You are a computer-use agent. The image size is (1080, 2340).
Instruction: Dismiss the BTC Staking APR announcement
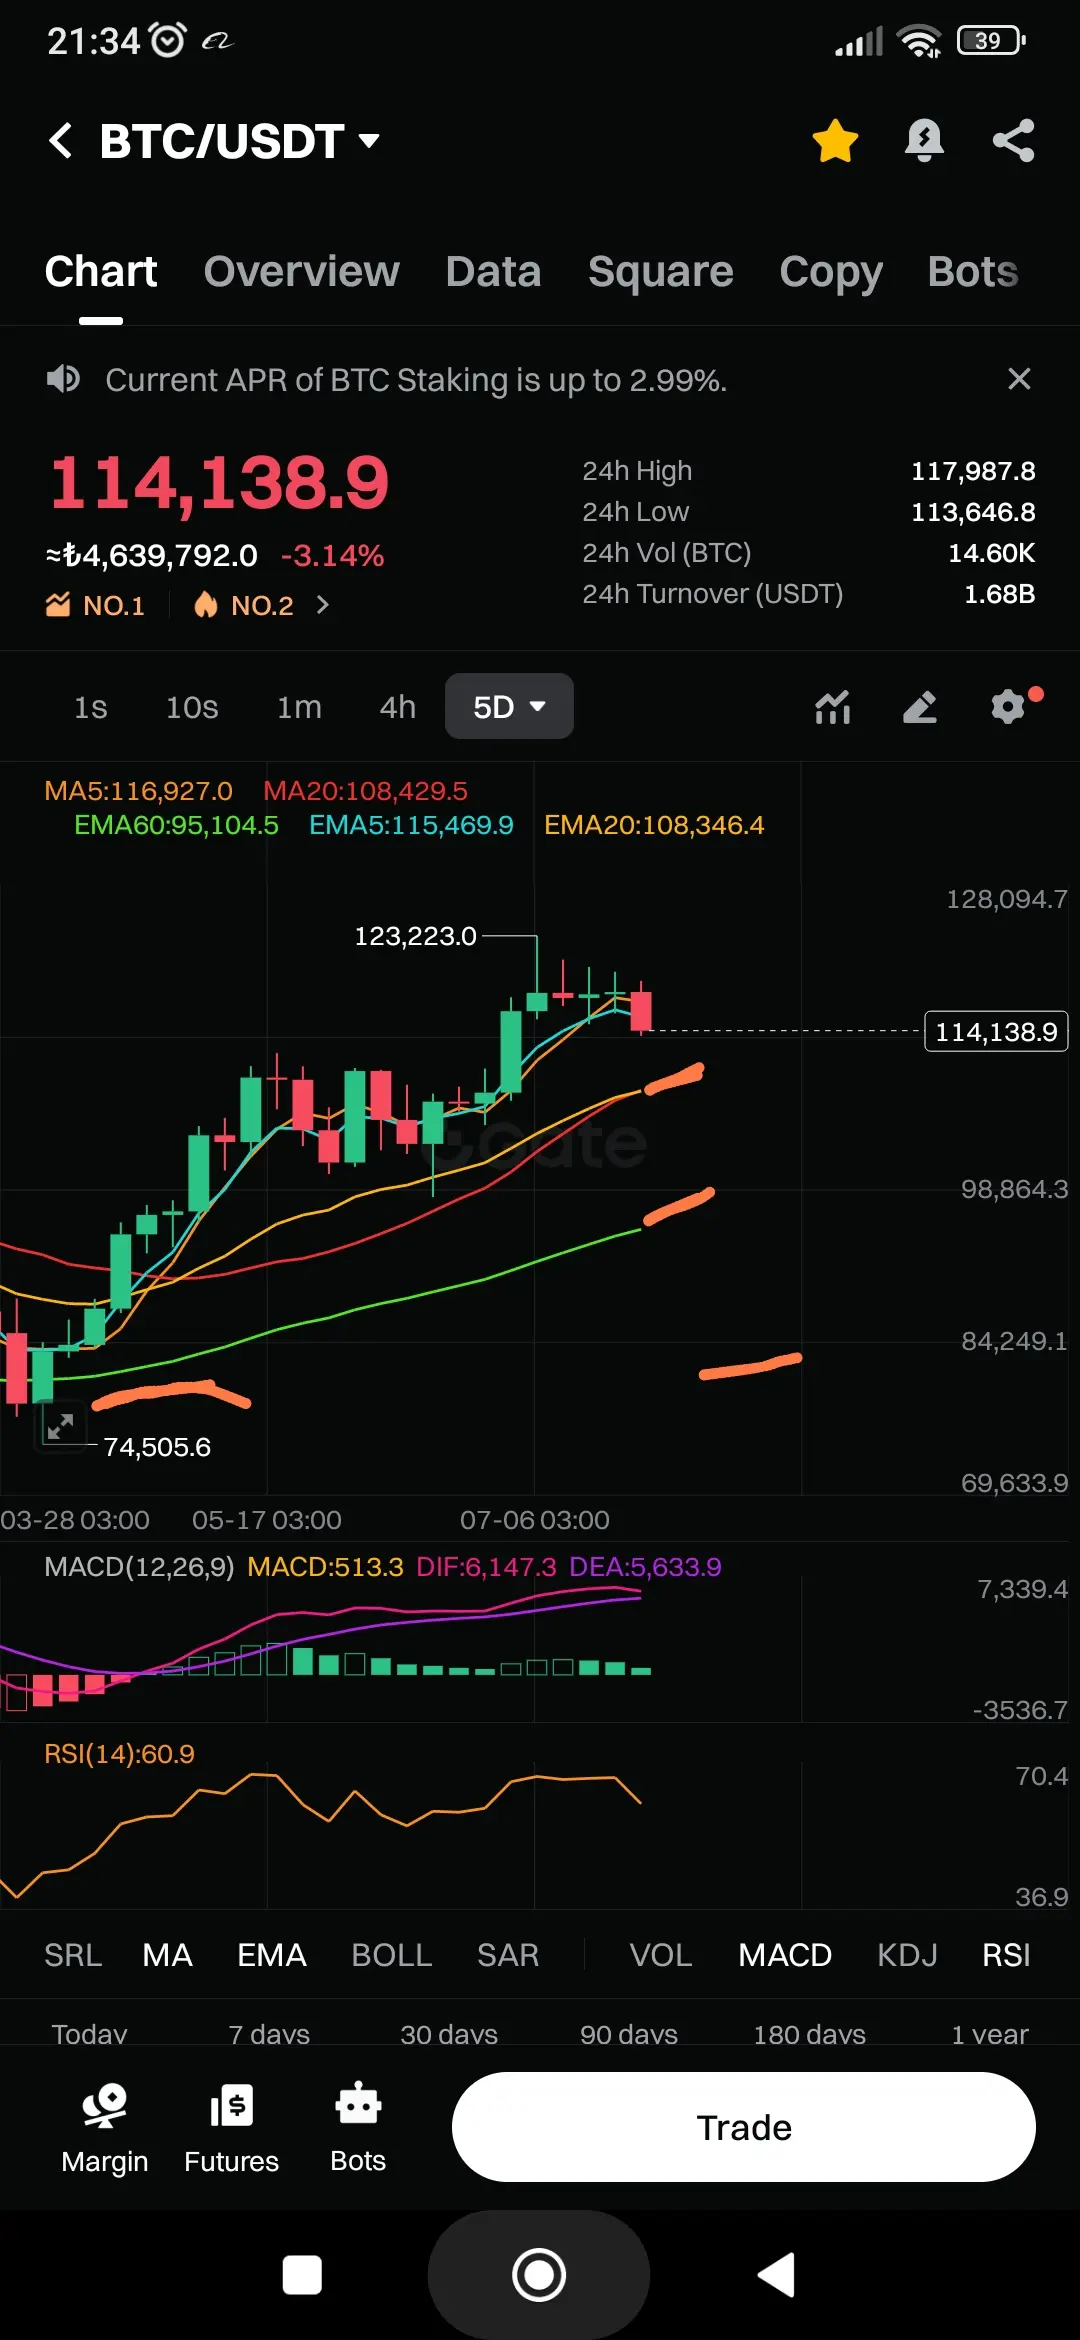pyautogui.click(x=1019, y=379)
